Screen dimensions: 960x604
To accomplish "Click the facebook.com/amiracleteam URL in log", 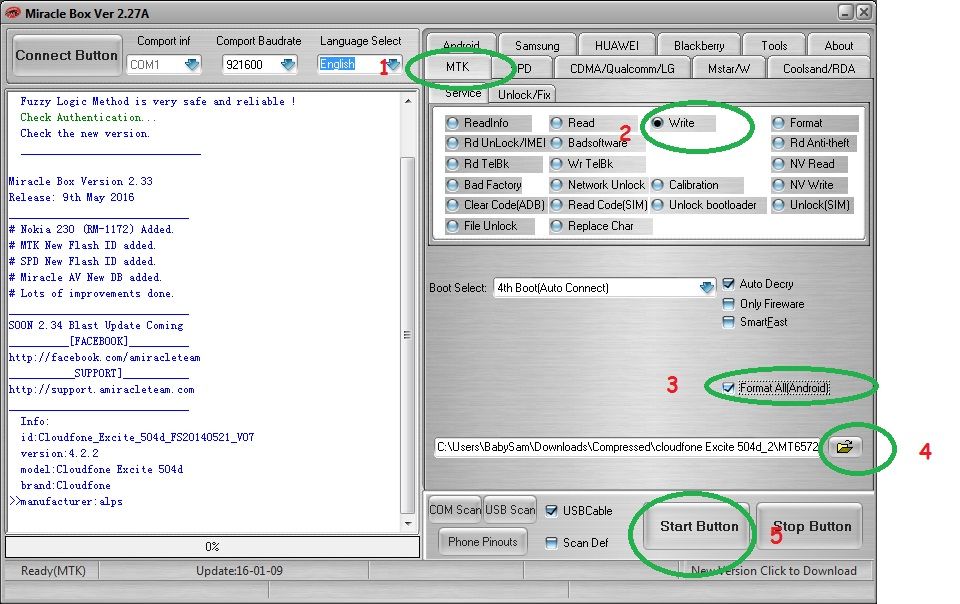I will pyautogui.click(x=104, y=357).
